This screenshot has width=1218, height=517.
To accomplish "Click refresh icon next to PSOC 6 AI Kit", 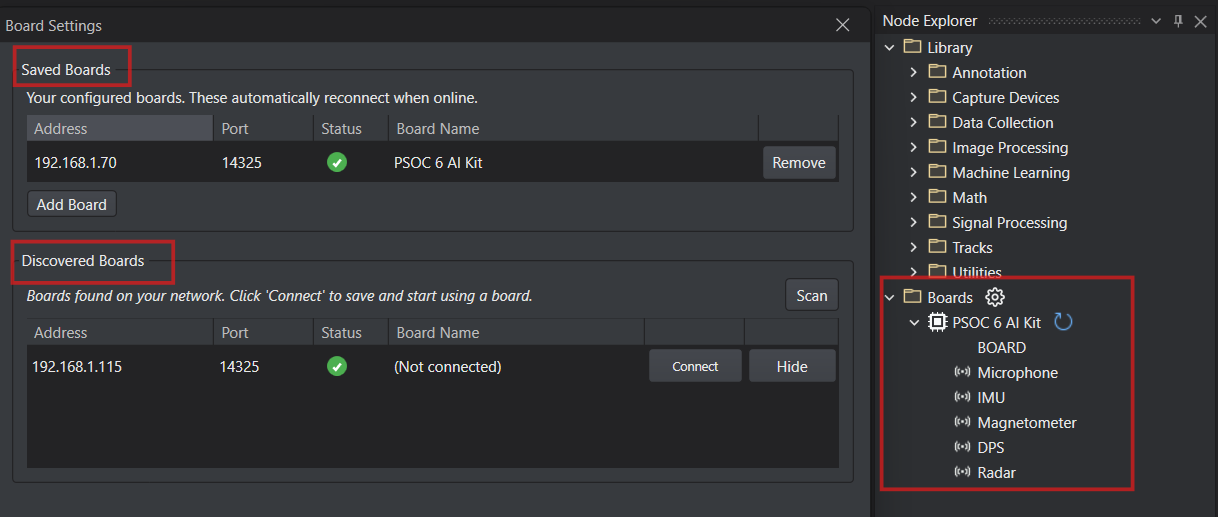I will [1064, 322].
